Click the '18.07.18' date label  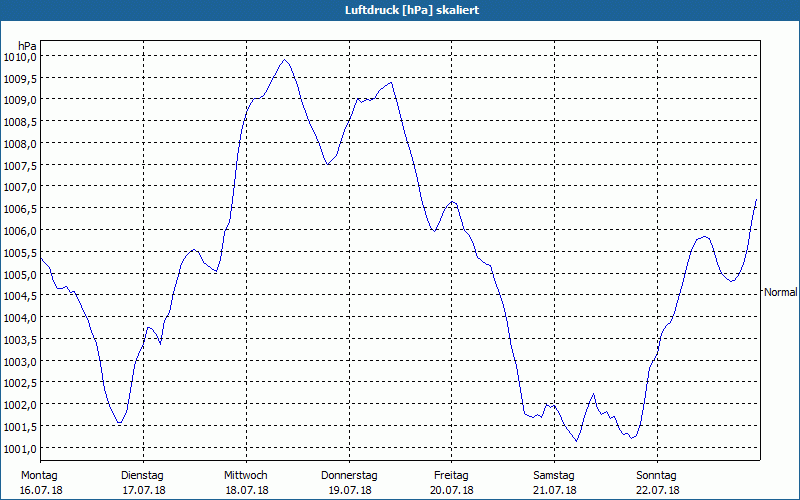(x=247, y=490)
